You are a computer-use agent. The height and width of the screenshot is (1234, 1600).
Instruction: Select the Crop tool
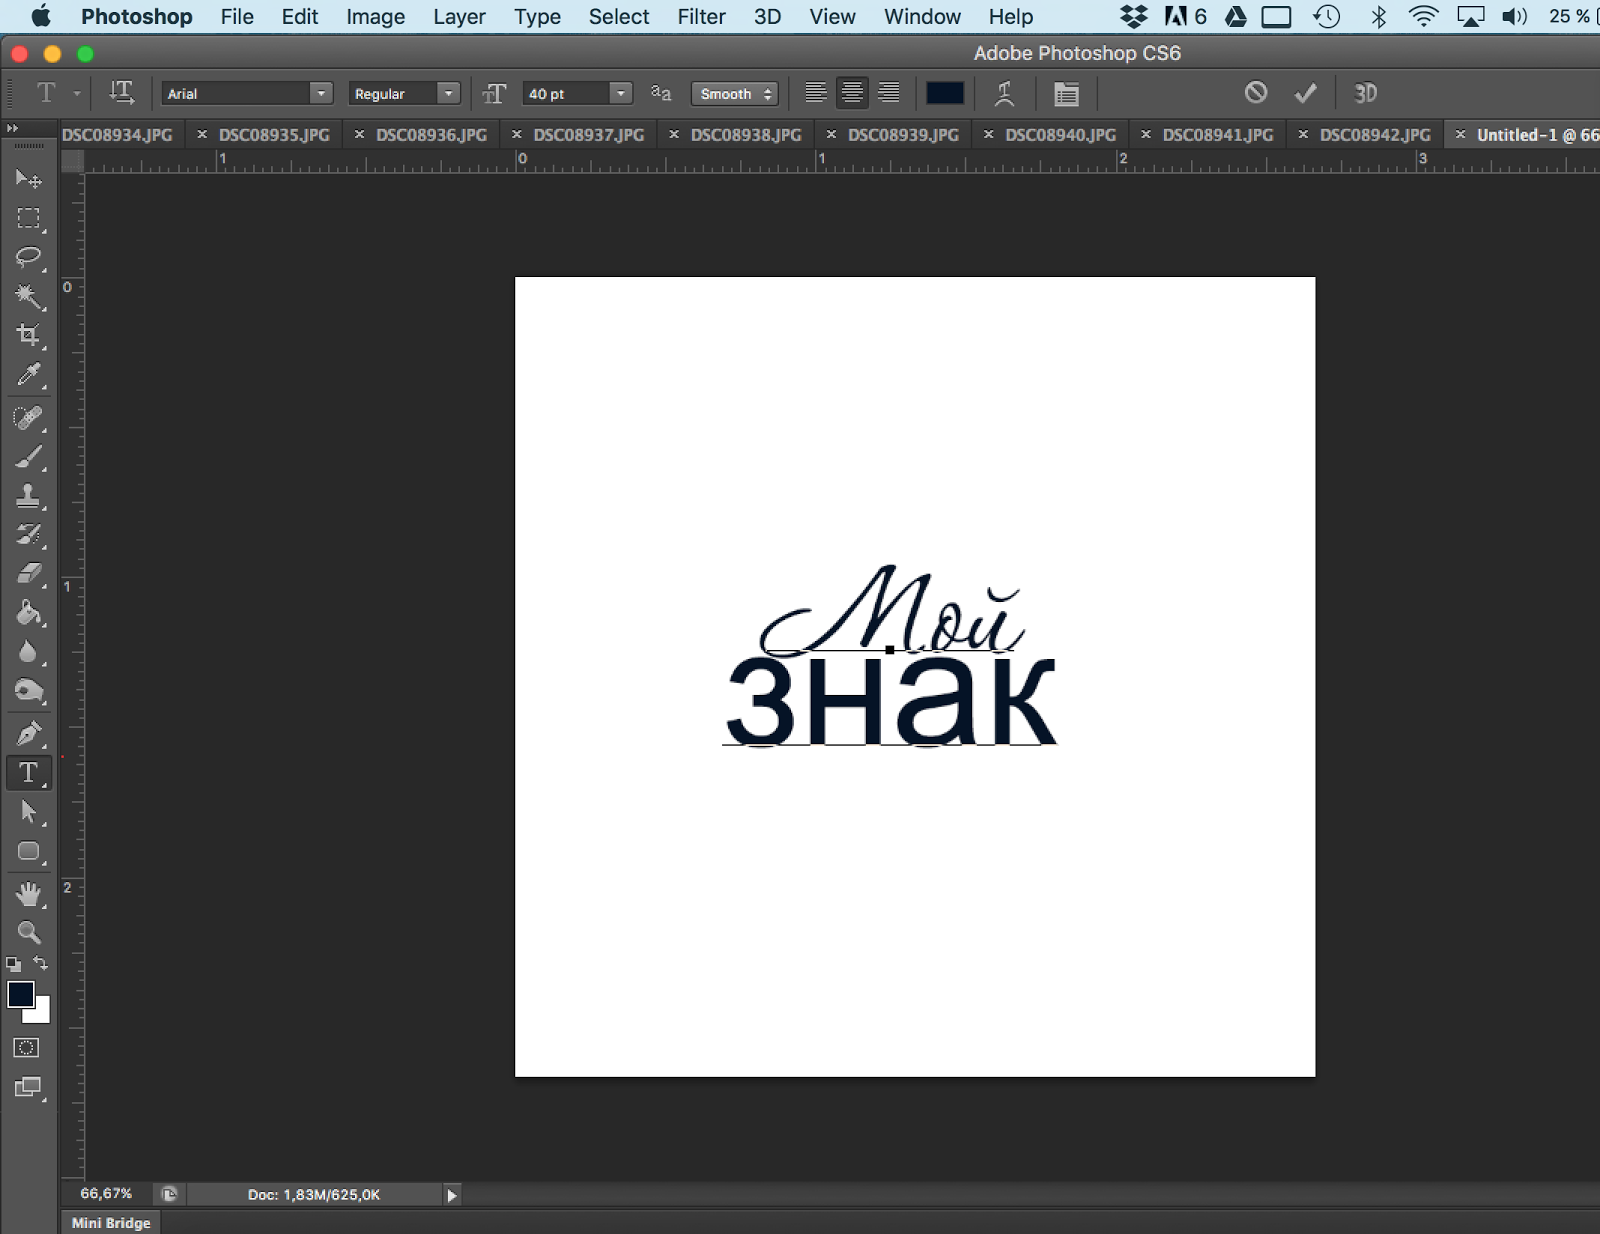(28, 335)
